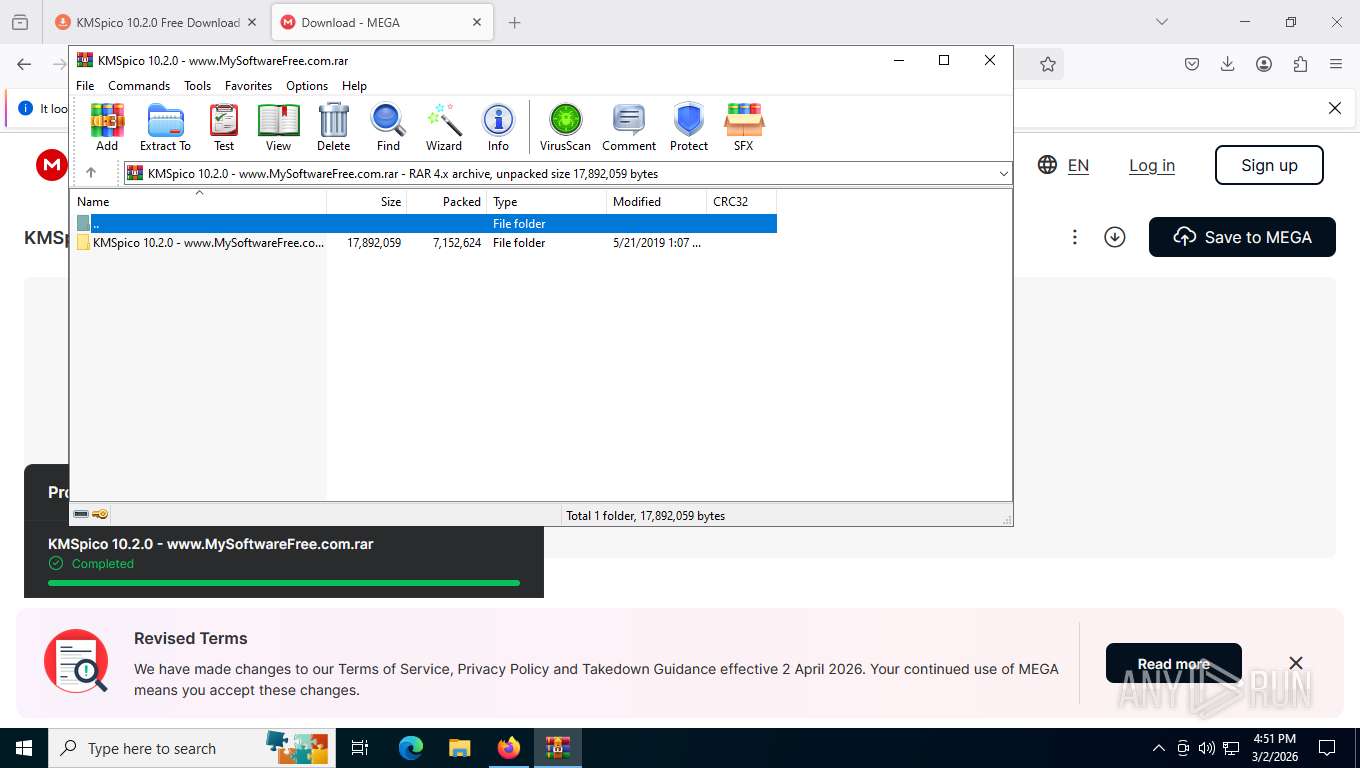Open the Help menu in WinRAR
The image size is (1360, 768).
[x=354, y=86]
